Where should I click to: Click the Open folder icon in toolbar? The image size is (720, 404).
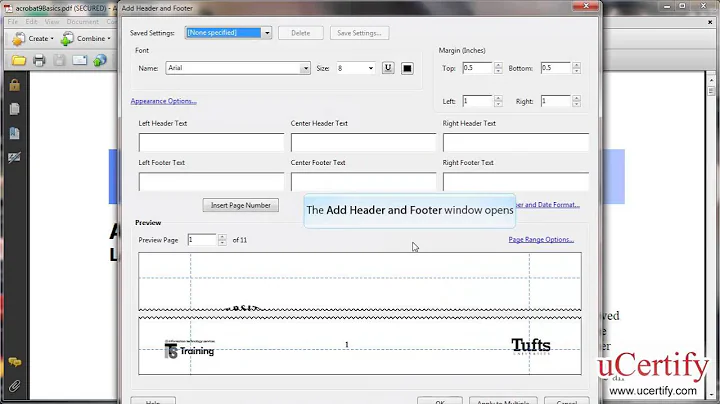click(x=19, y=60)
